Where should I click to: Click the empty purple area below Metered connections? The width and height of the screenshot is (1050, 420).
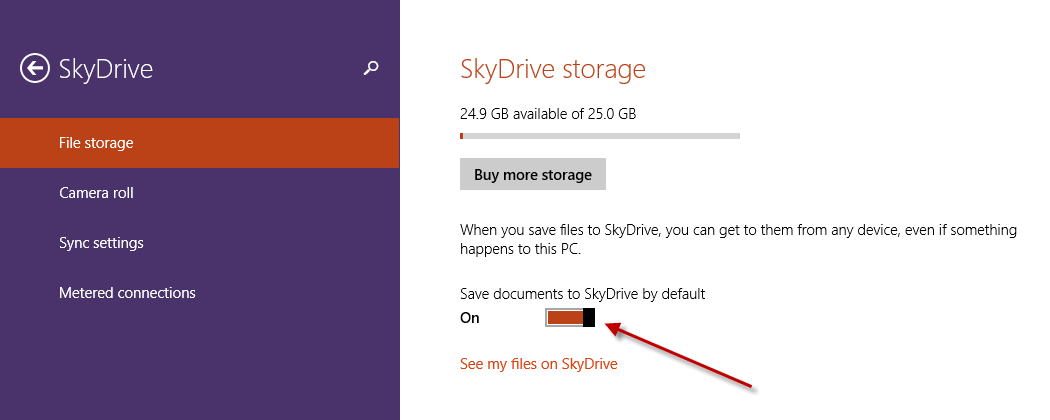(x=200, y=368)
